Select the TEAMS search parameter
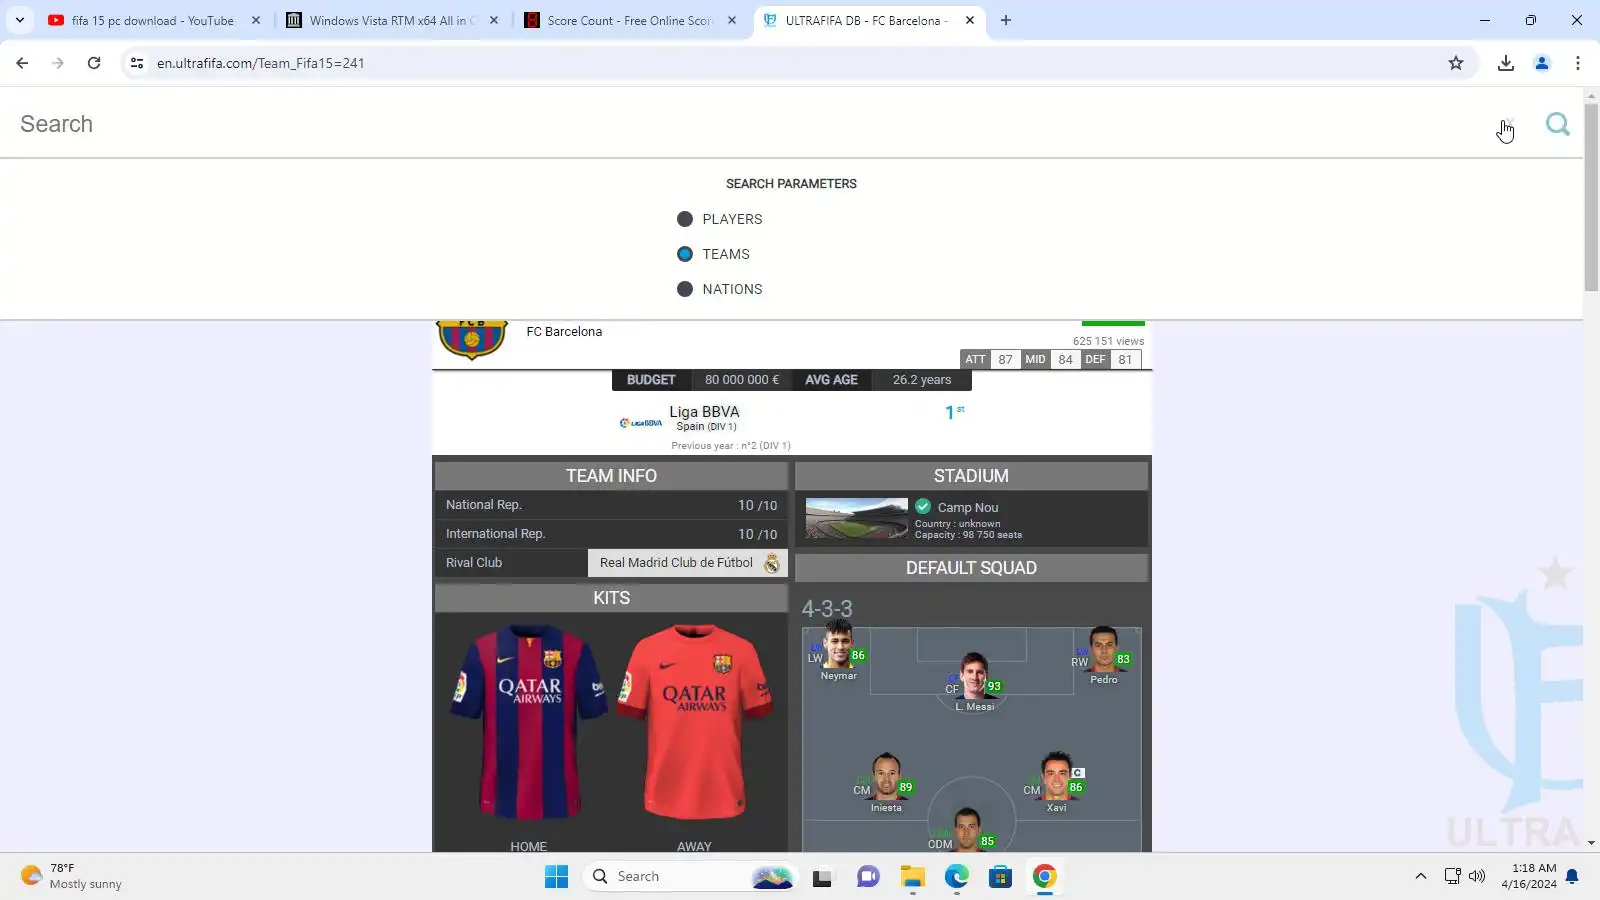Viewport: 1600px width, 900px height. pyautogui.click(x=714, y=254)
